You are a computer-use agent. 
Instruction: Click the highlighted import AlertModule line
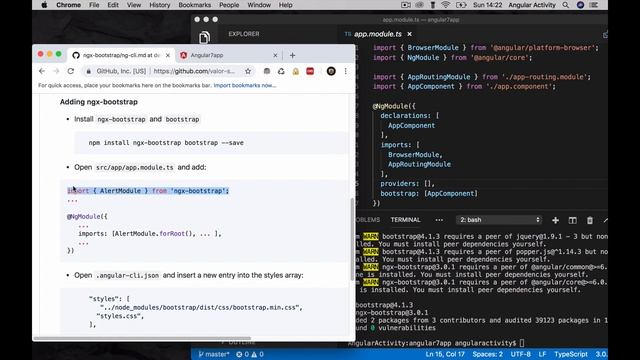point(148,191)
